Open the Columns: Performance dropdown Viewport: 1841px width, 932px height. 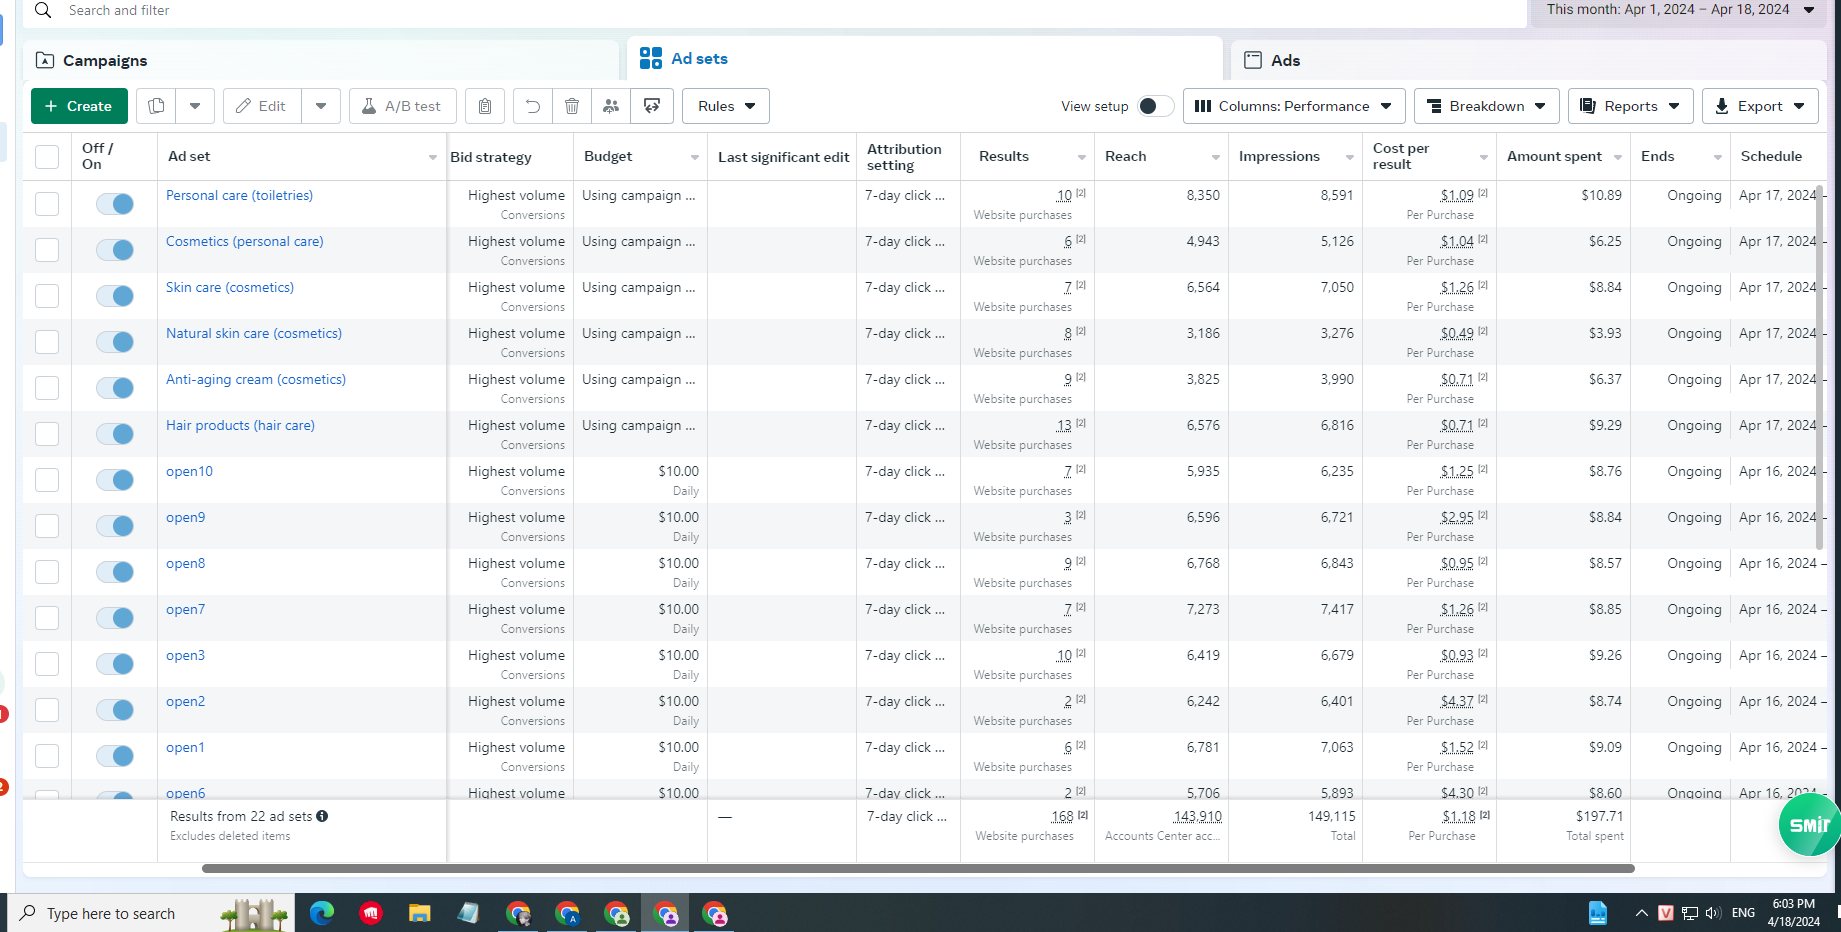click(1294, 106)
